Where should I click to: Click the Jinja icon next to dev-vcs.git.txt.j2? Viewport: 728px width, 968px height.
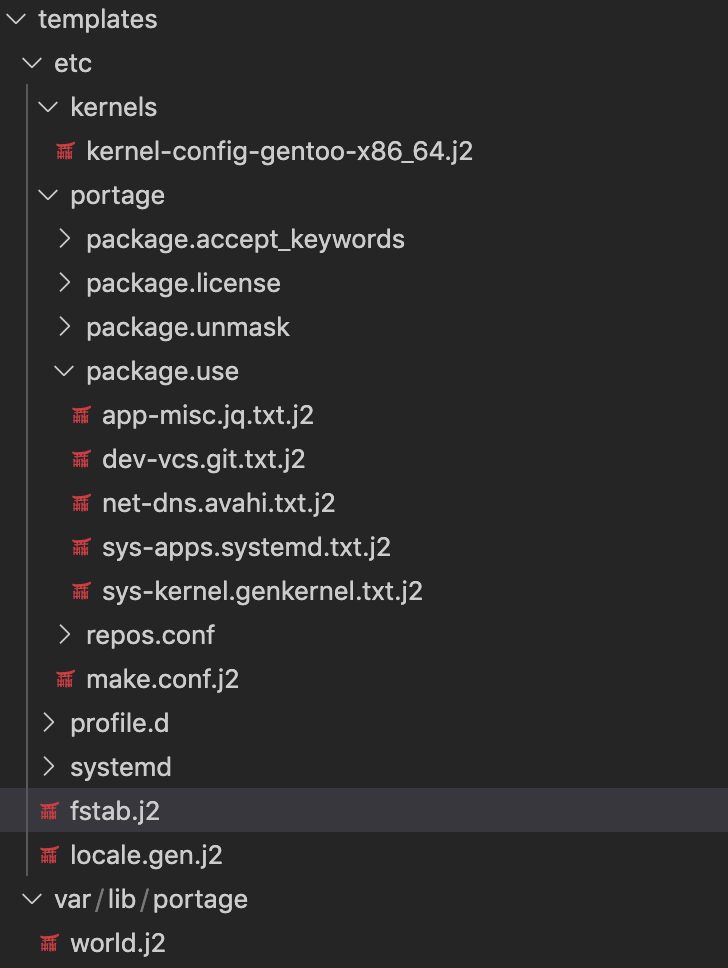[x=81, y=459]
